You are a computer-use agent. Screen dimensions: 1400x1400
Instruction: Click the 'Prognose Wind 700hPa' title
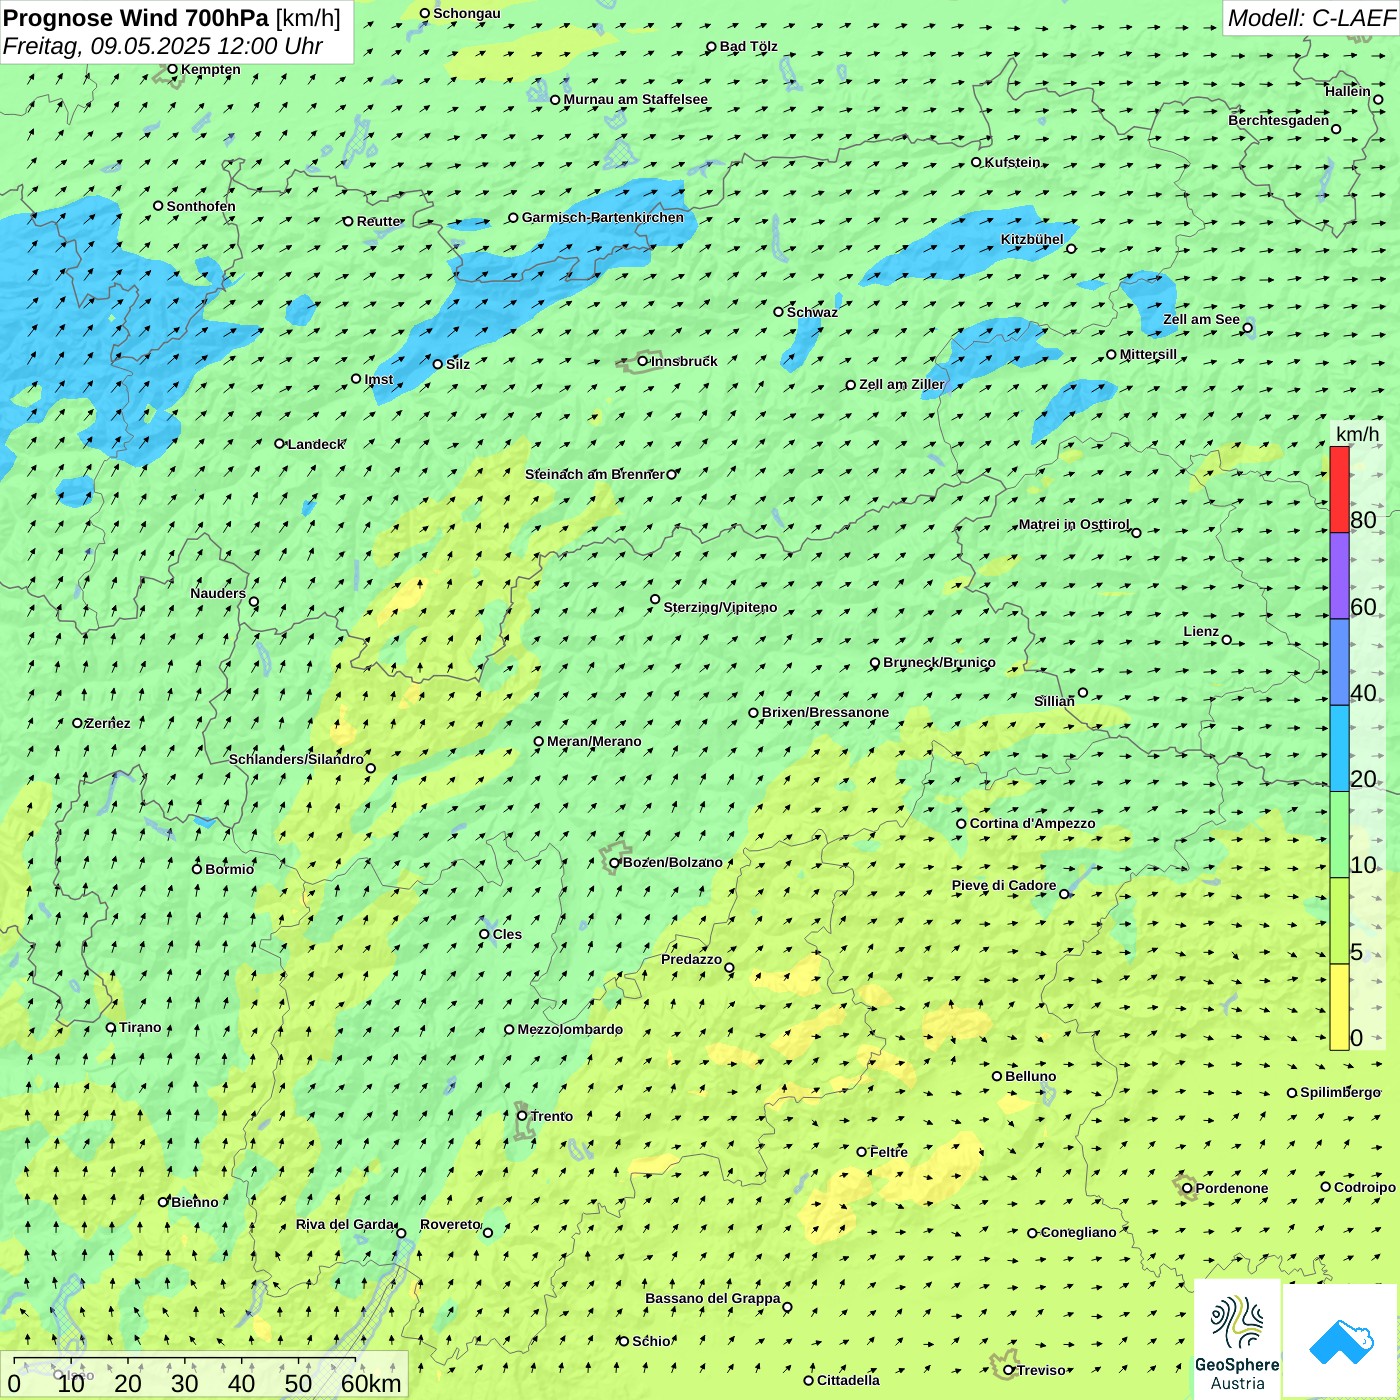pyautogui.click(x=136, y=18)
